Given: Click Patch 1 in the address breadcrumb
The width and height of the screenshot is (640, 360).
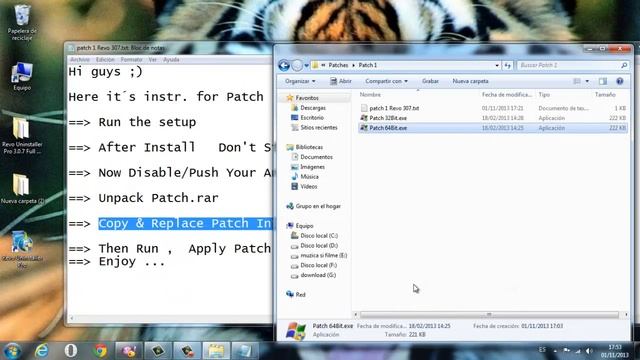Looking at the screenshot, I should pyautogui.click(x=367, y=65).
